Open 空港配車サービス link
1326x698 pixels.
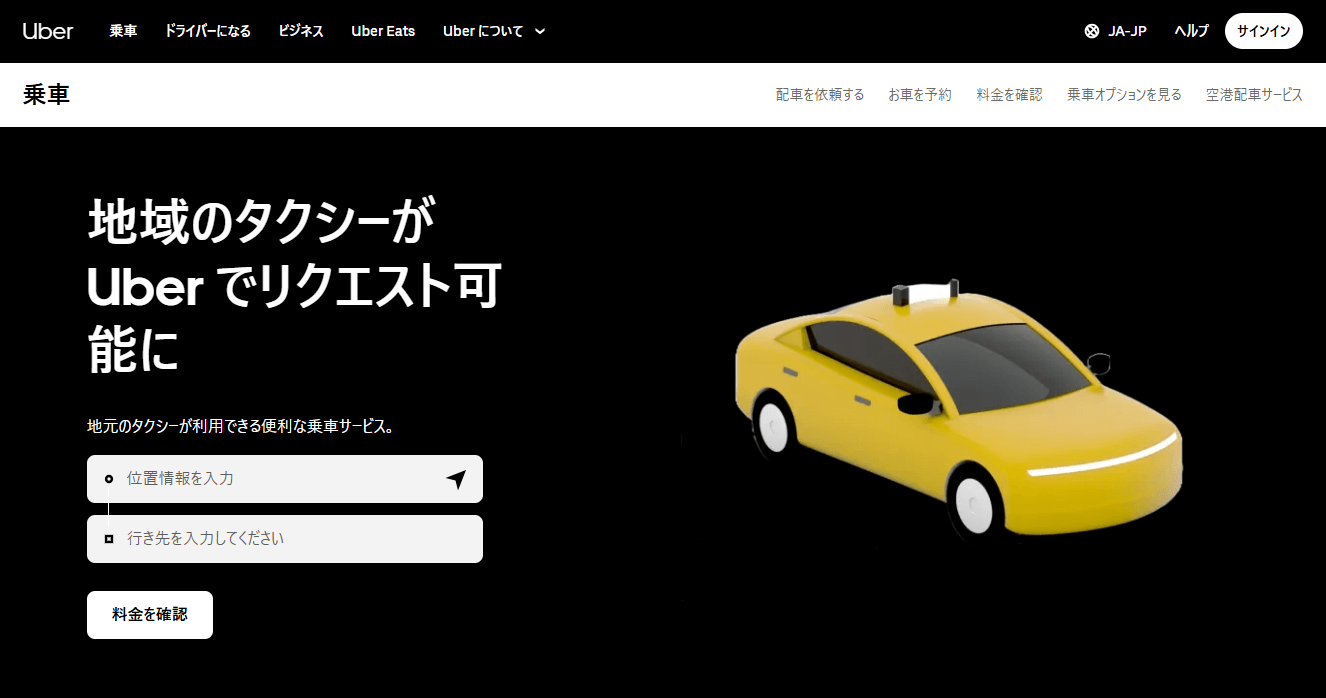point(1254,95)
